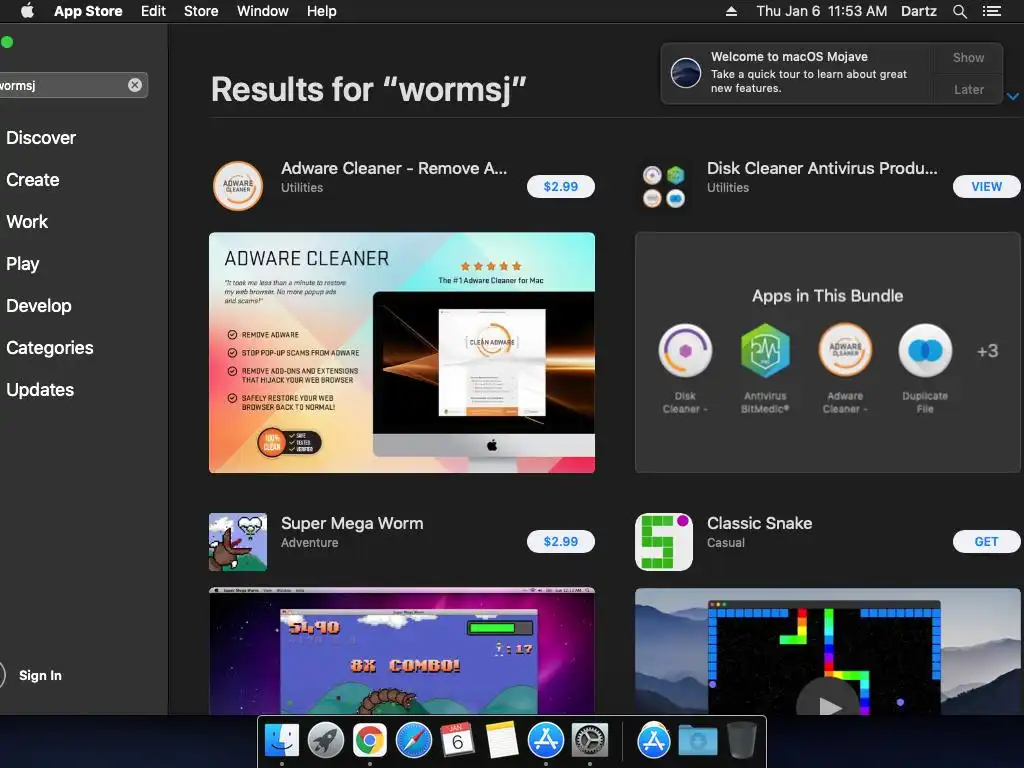Go to the Discover section

[x=41, y=138]
